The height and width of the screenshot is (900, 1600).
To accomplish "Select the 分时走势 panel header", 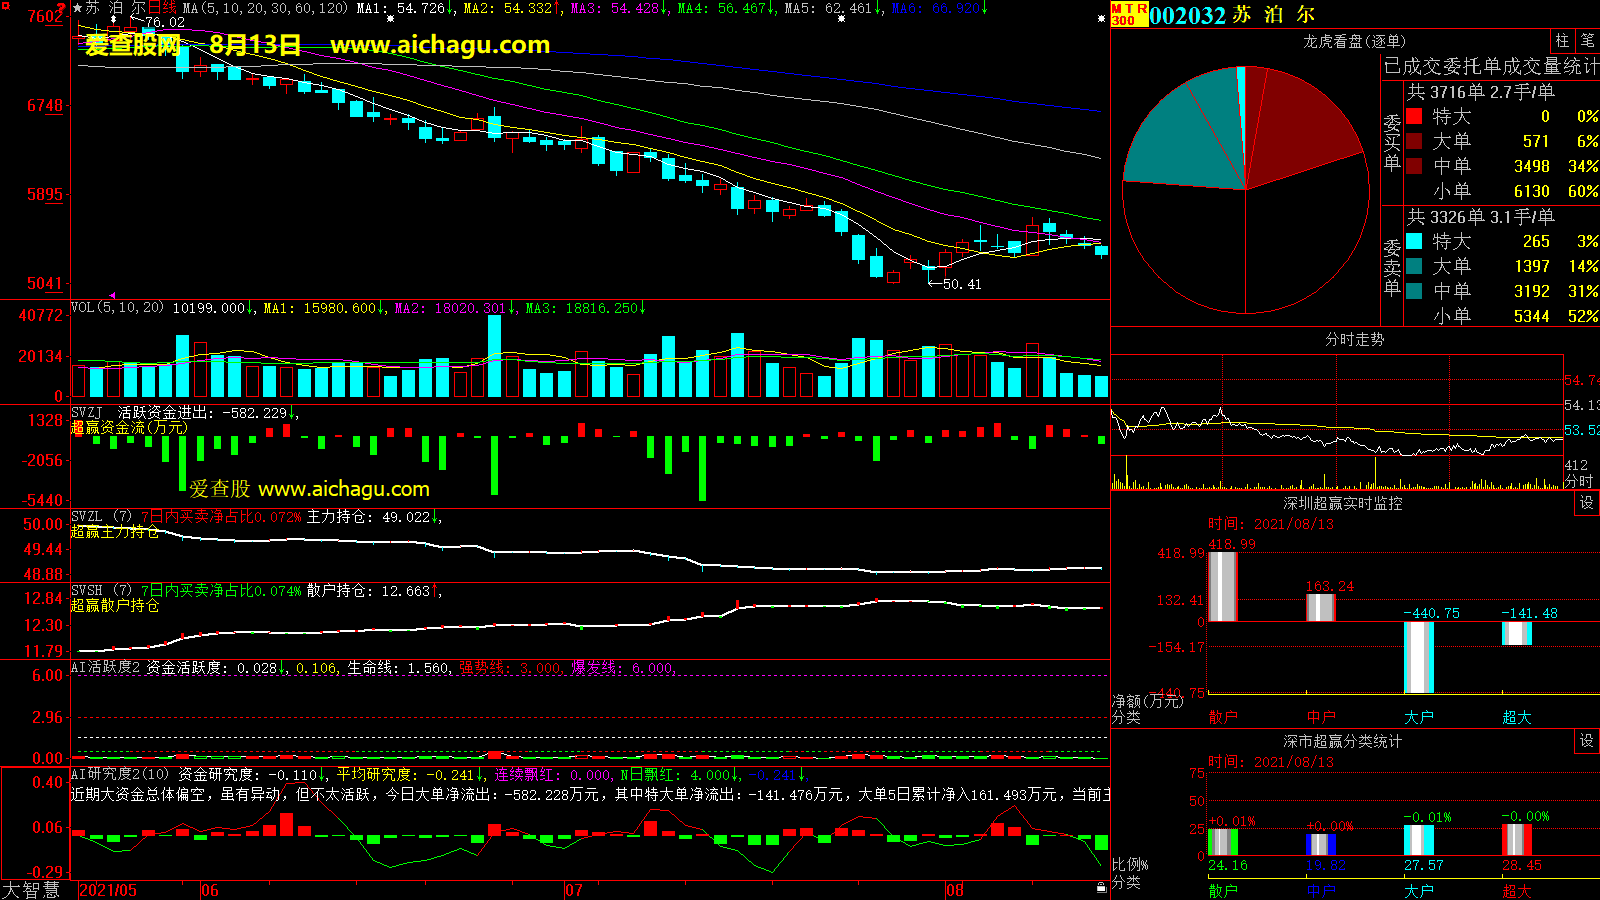I will [1354, 339].
